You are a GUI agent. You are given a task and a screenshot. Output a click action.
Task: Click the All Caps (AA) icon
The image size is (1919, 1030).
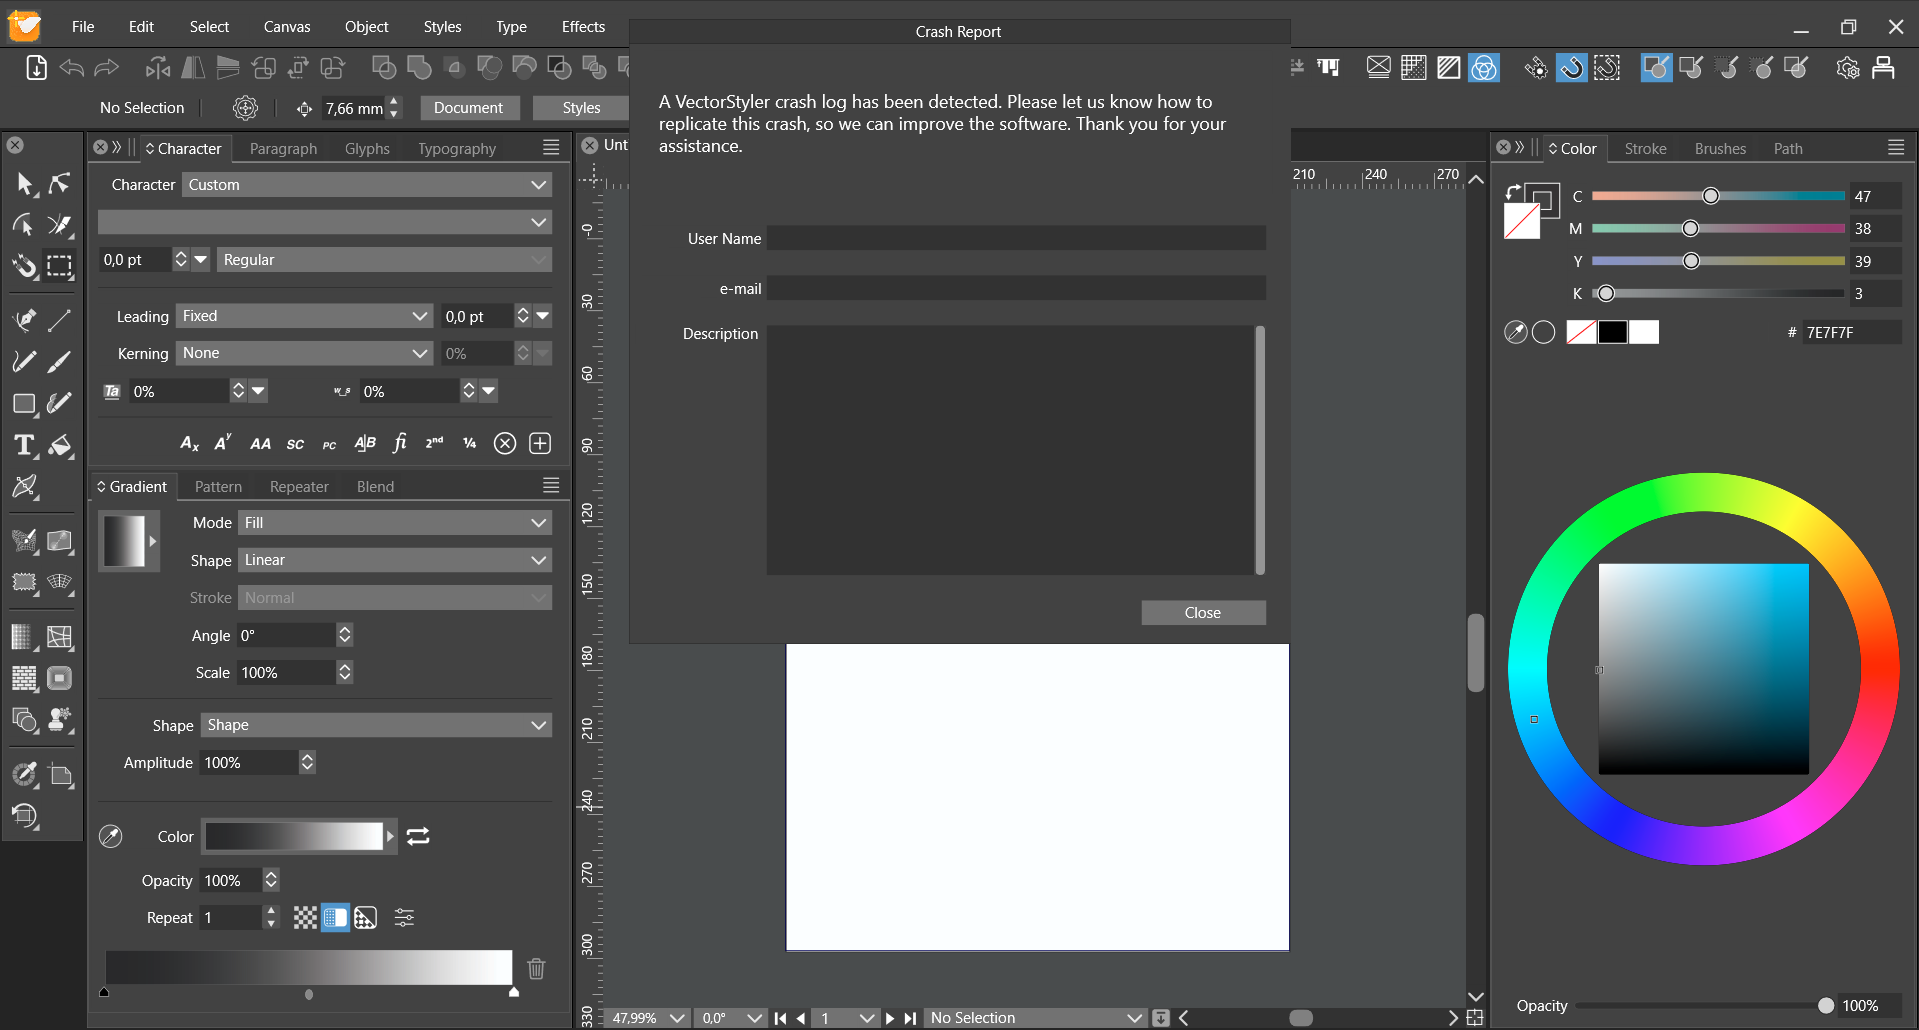(260, 444)
